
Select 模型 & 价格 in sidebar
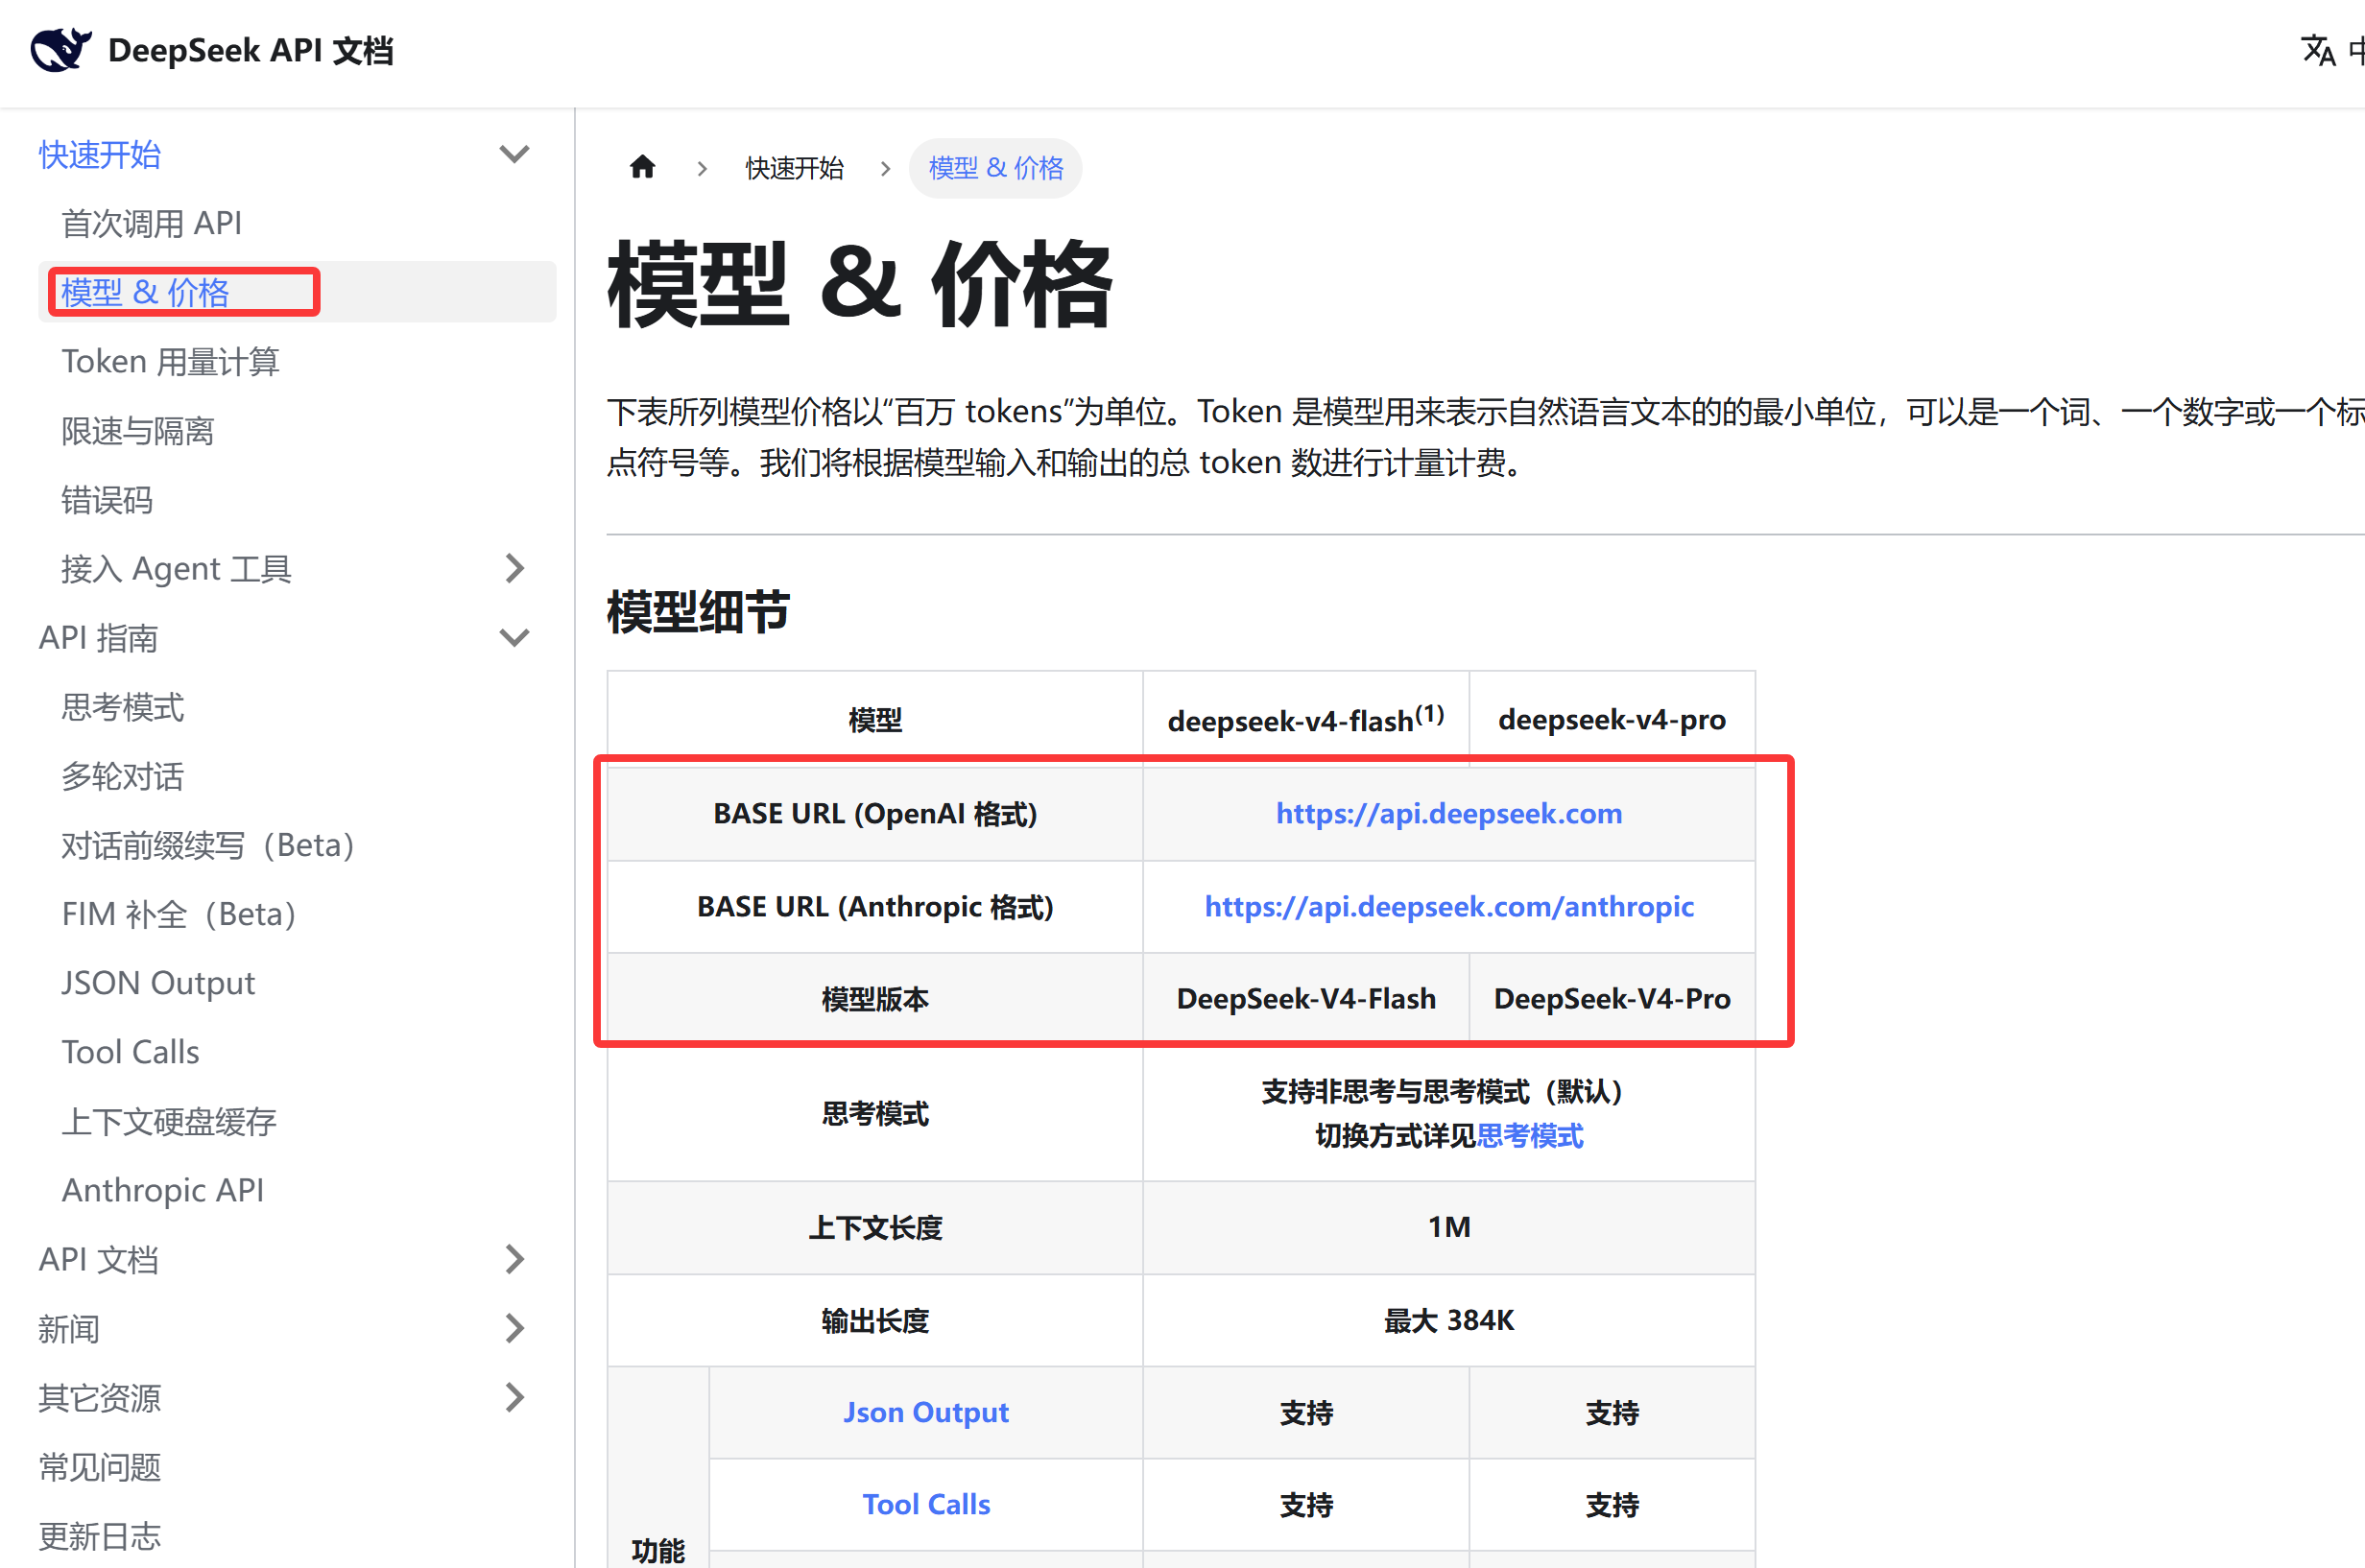pyautogui.click(x=145, y=292)
